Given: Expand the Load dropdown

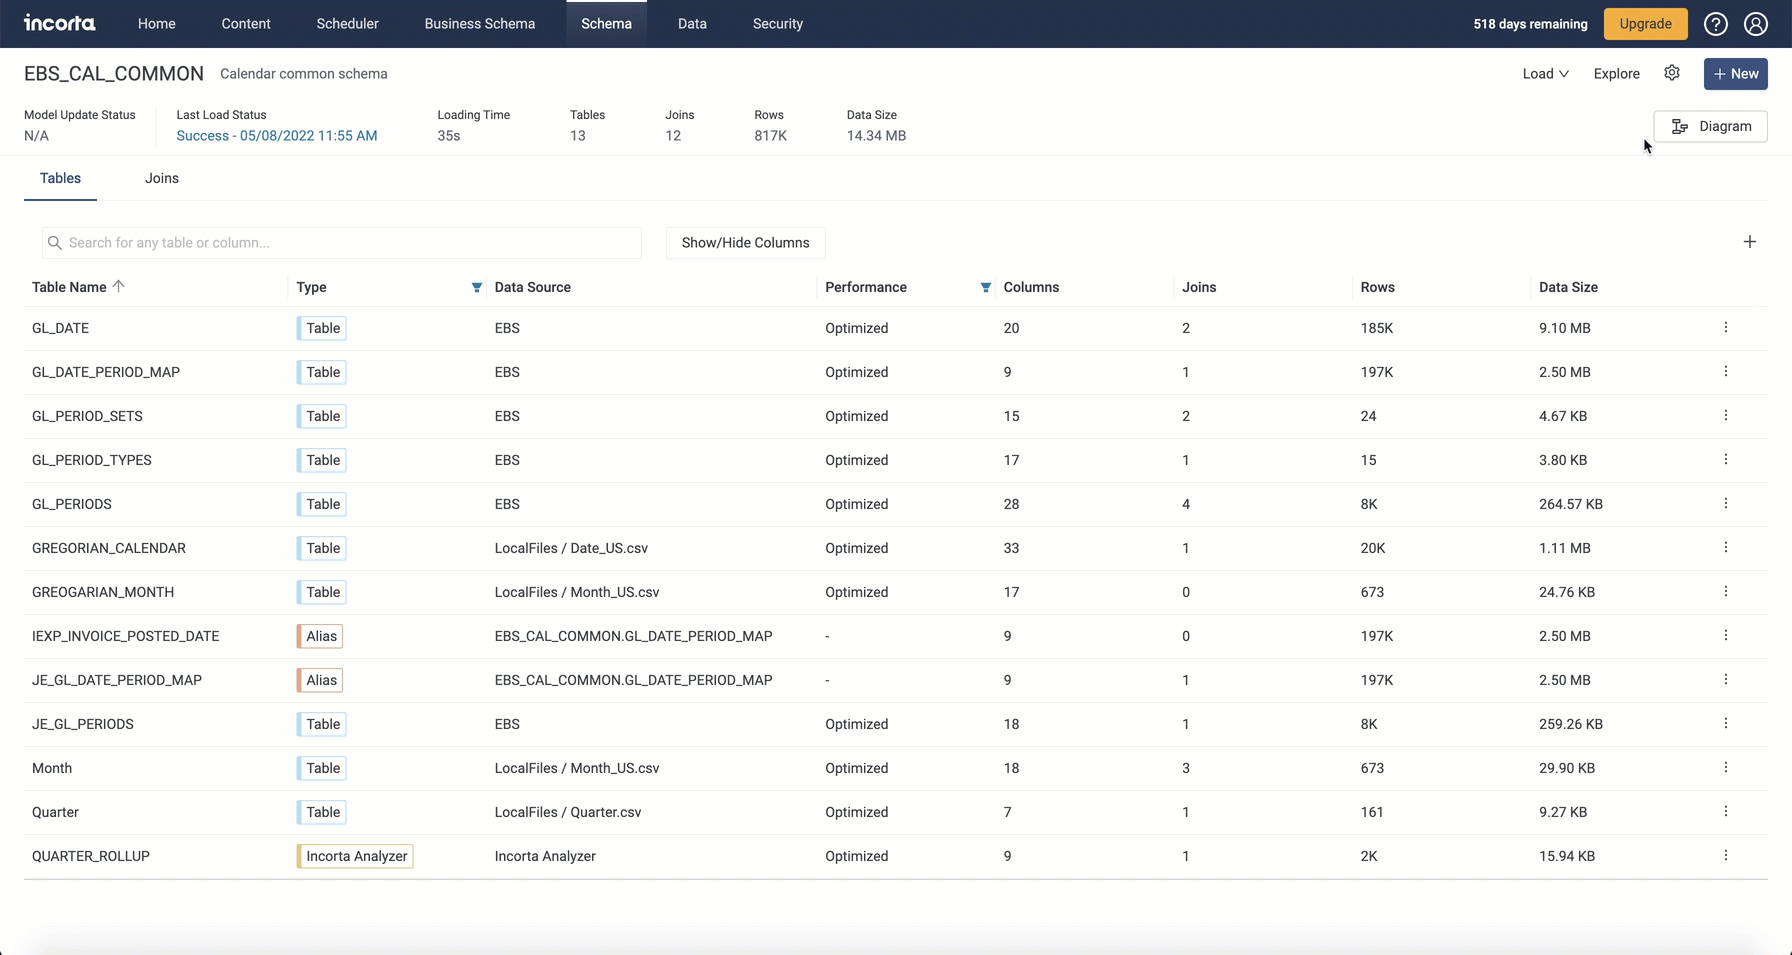Looking at the screenshot, I should [x=1545, y=74].
